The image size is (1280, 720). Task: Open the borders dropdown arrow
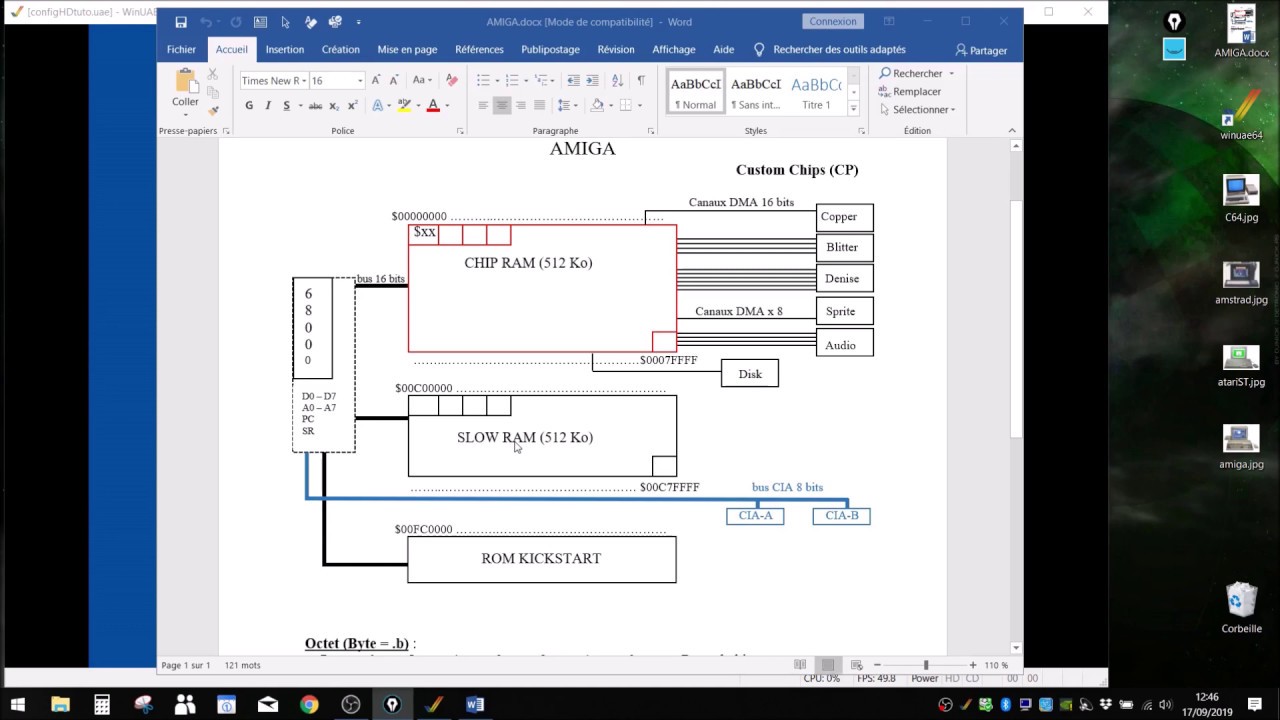(x=640, y=105)
